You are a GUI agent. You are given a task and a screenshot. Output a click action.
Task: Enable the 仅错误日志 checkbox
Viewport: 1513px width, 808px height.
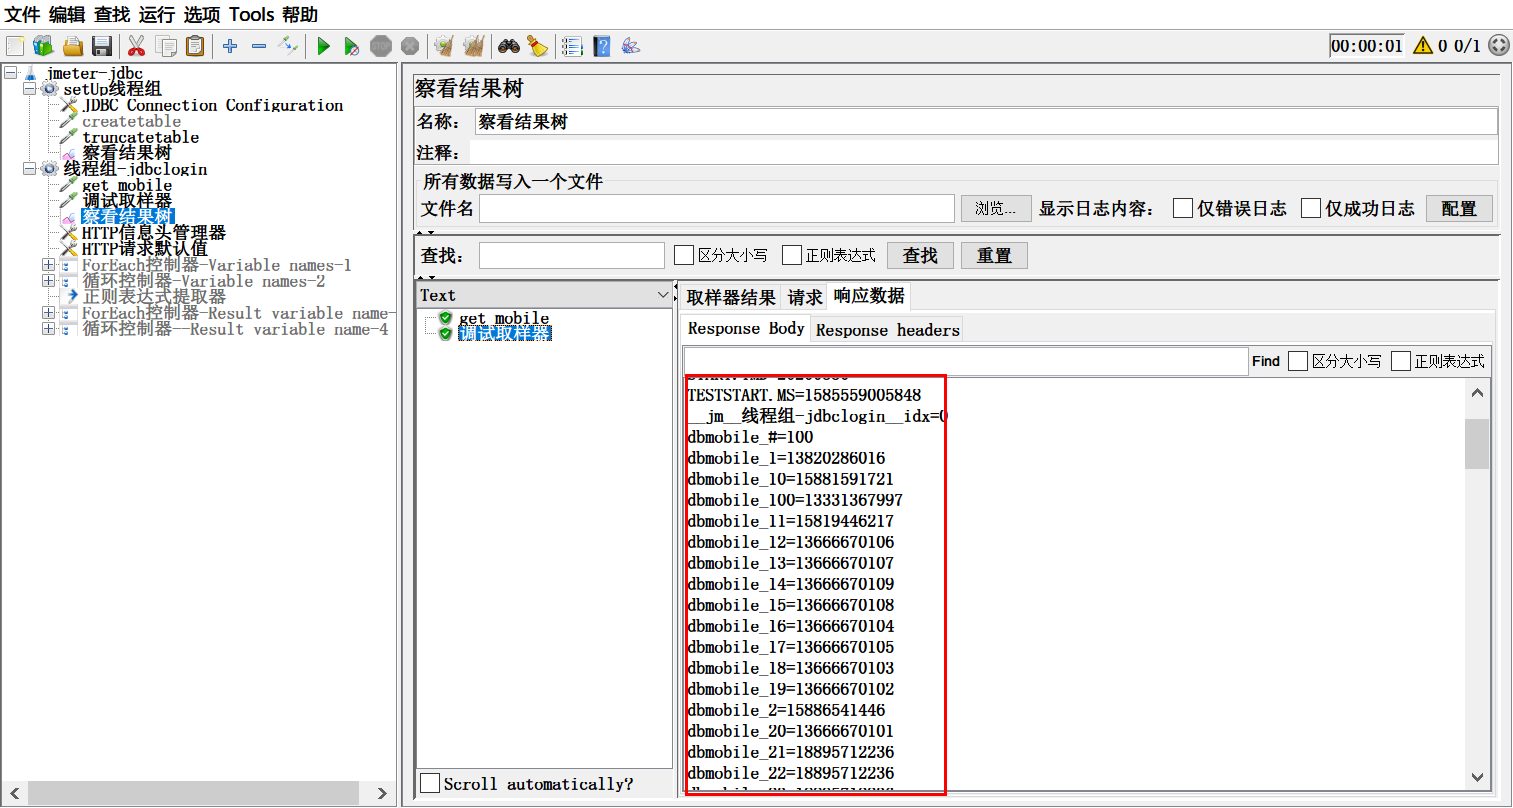pyautogui.click(x=1183, y=208)
